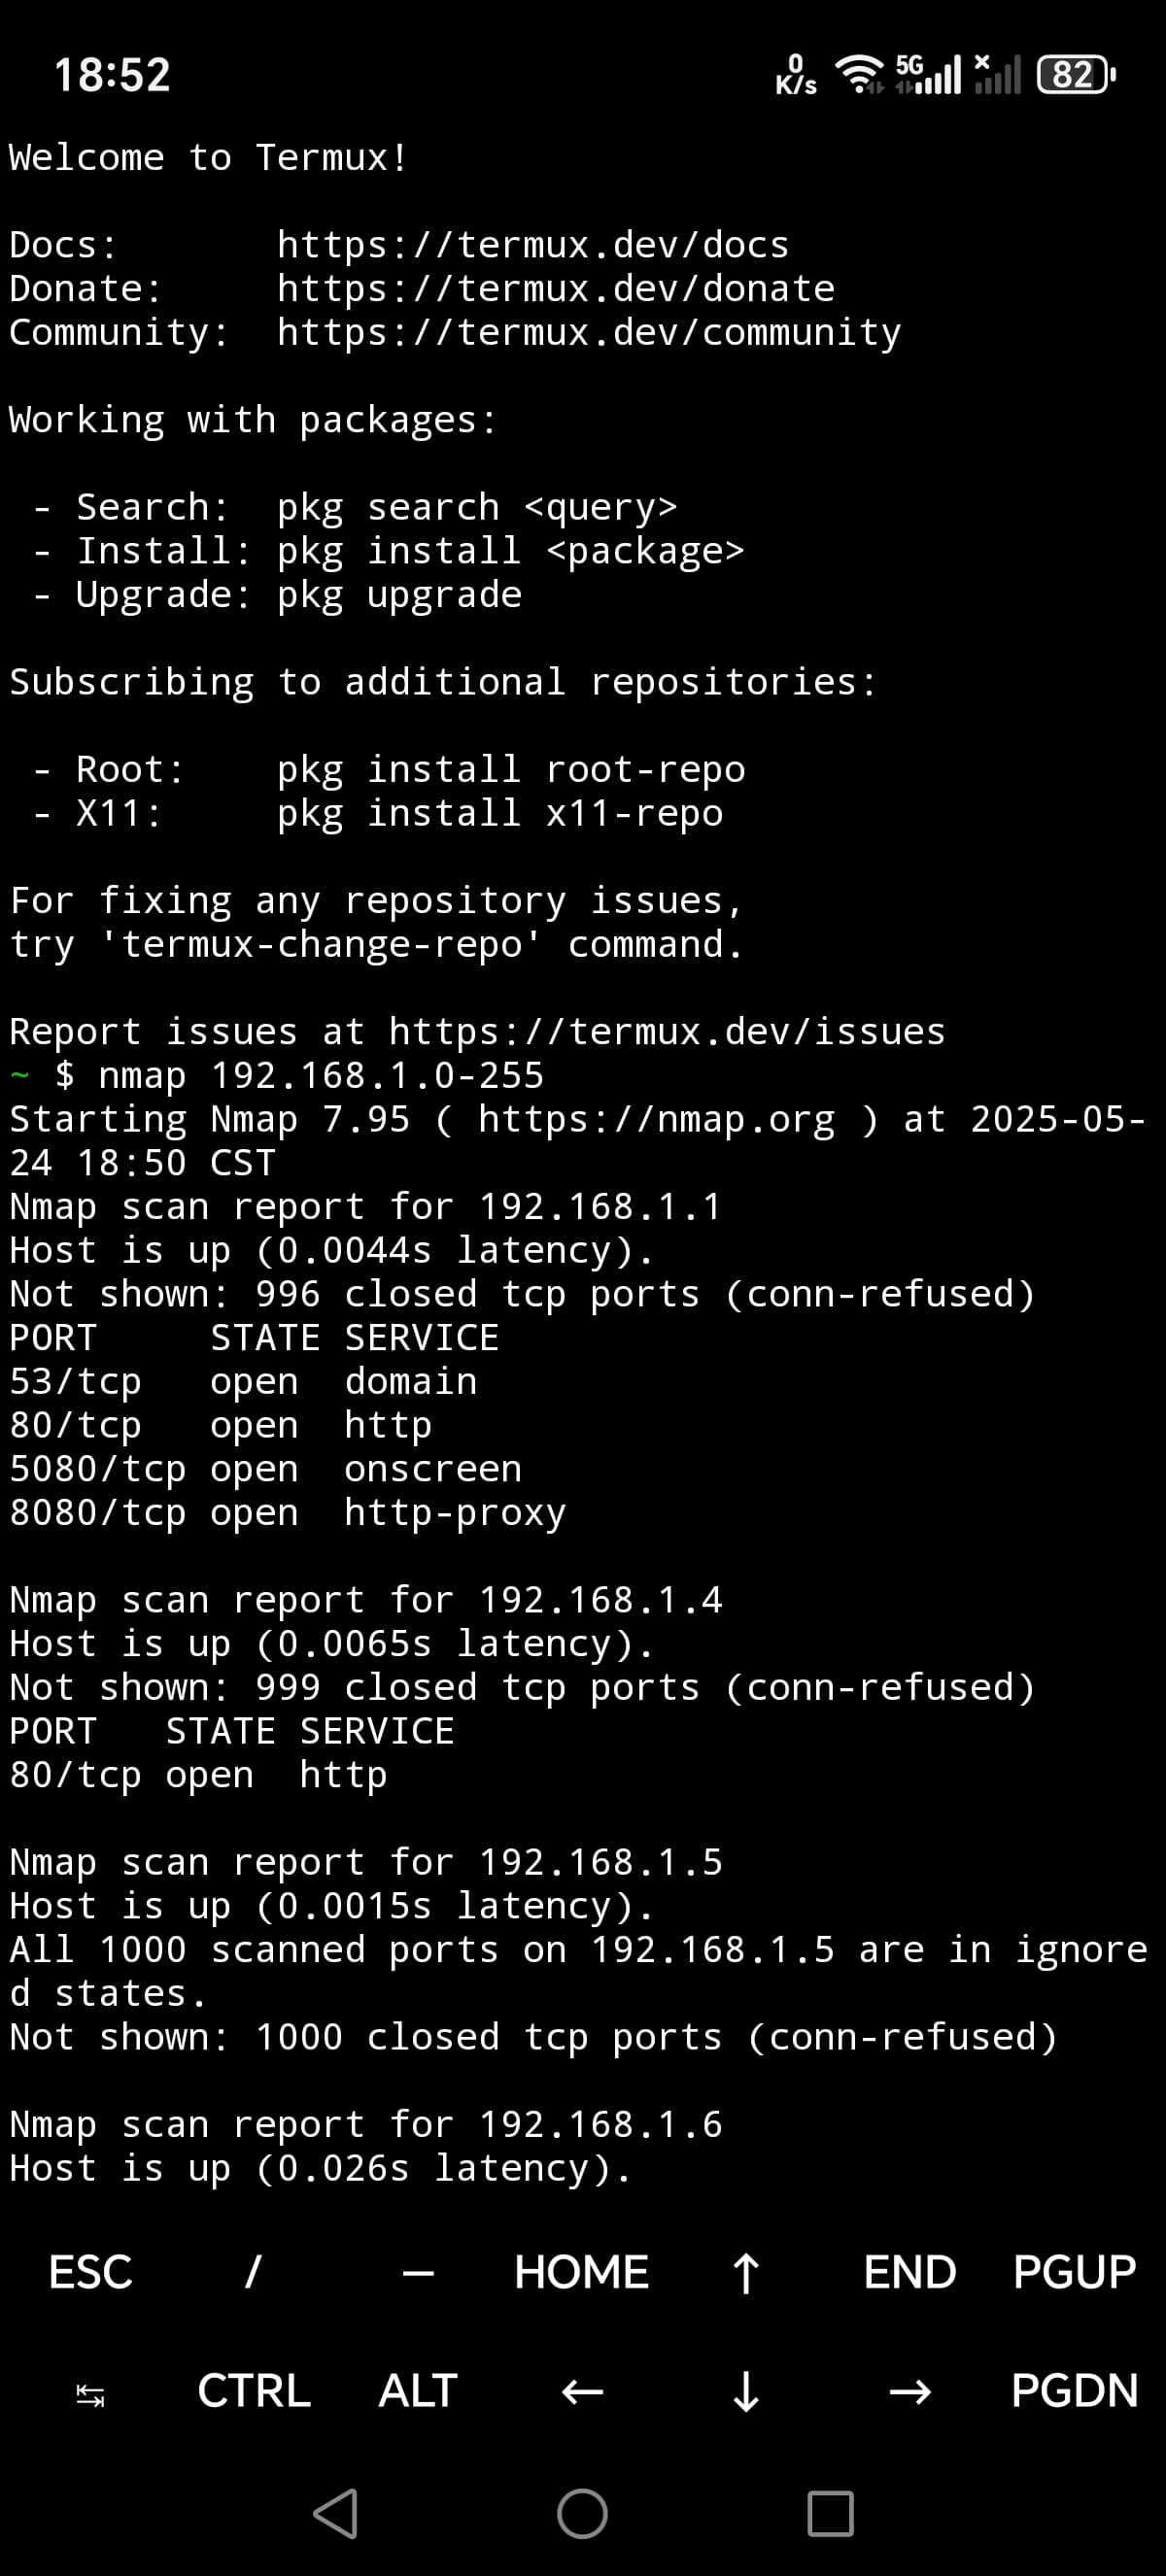Screen dimensions: 1166x2576
Task: Tap the ESC extra key
Action: (90, 2272)
